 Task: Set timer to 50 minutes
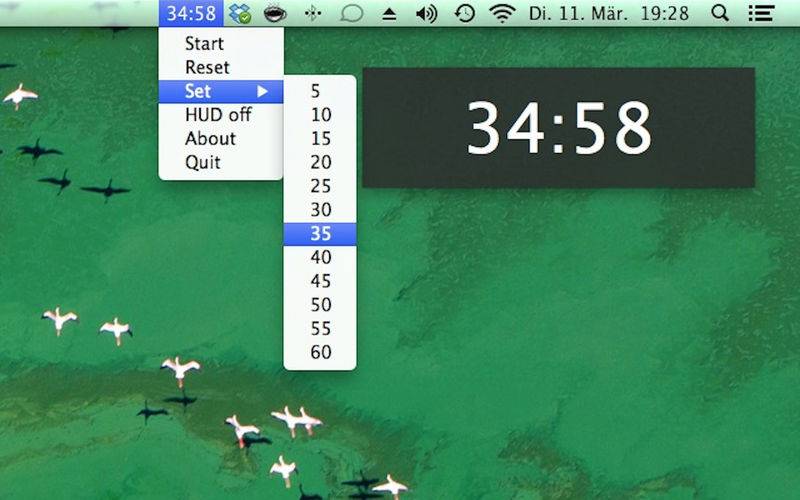[x=320, y=305]
